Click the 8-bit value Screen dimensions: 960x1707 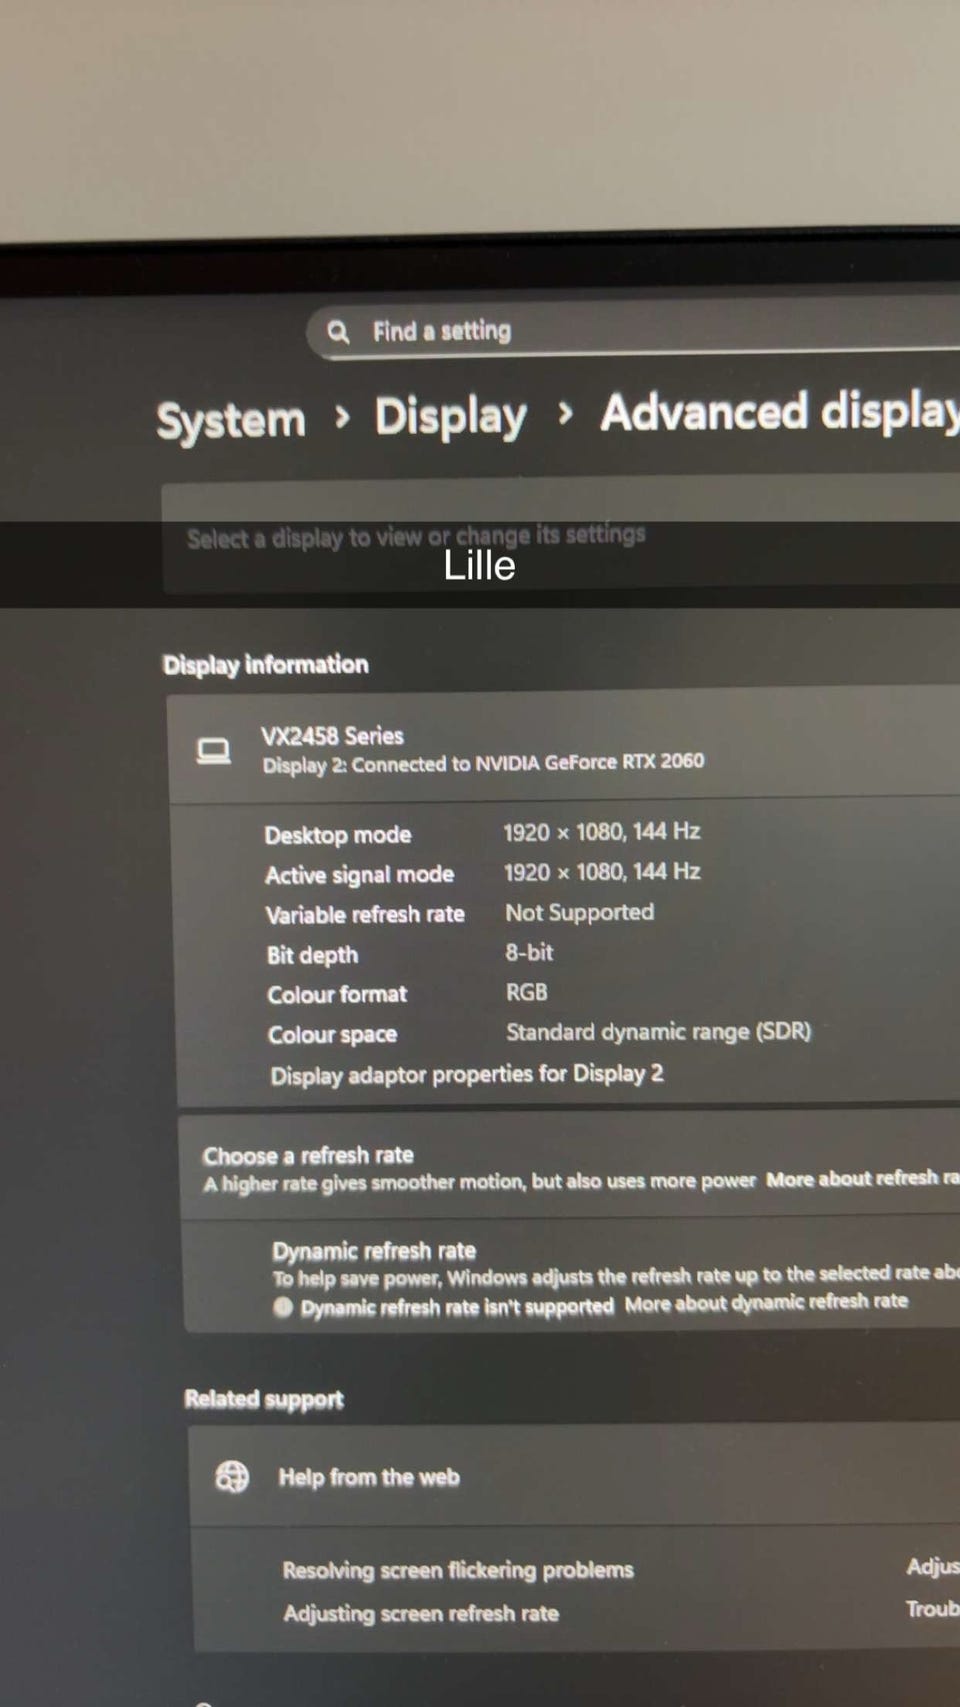(x=529, y=952)
